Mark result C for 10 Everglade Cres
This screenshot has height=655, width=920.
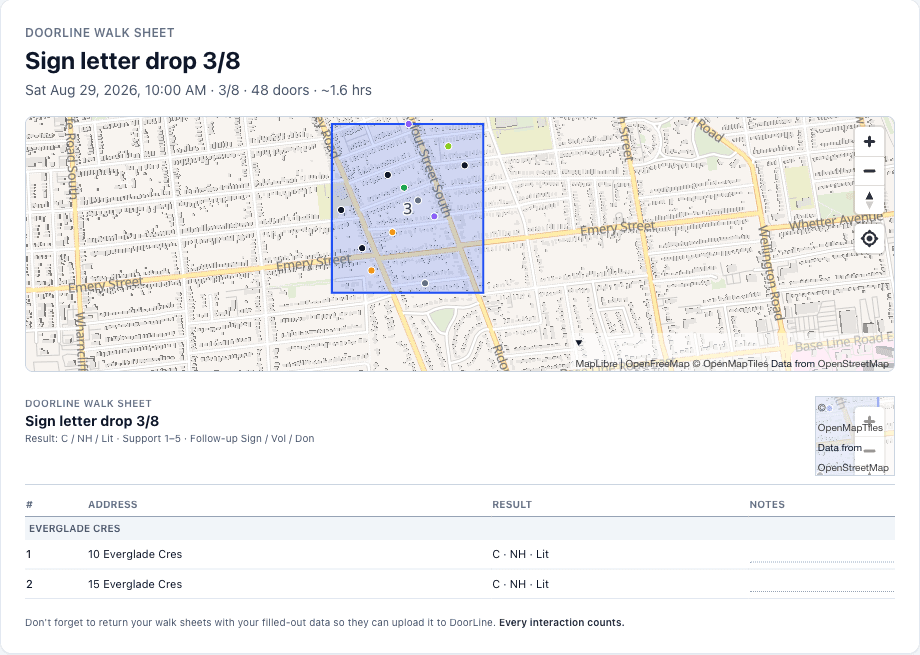pos(496,555)
